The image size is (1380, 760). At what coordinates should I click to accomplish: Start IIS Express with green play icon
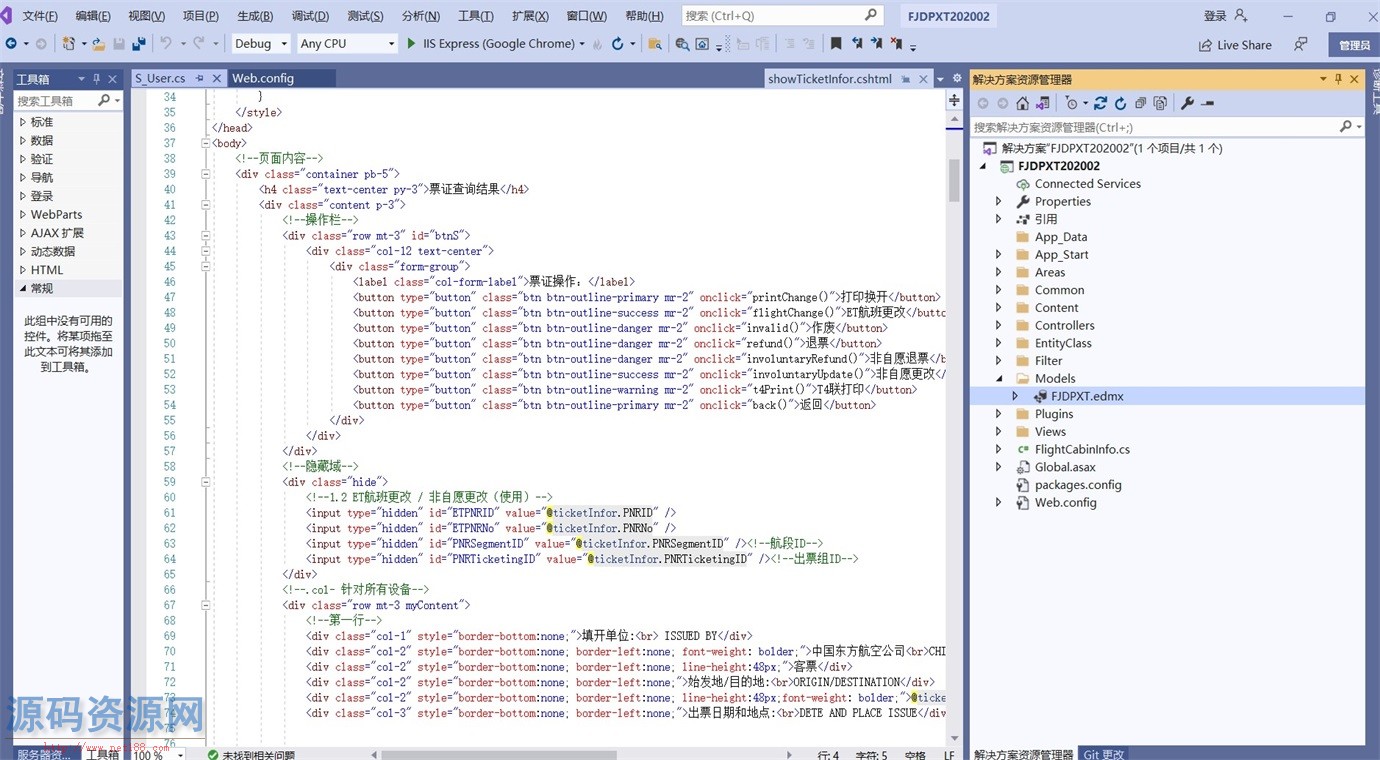click(411, 44)
